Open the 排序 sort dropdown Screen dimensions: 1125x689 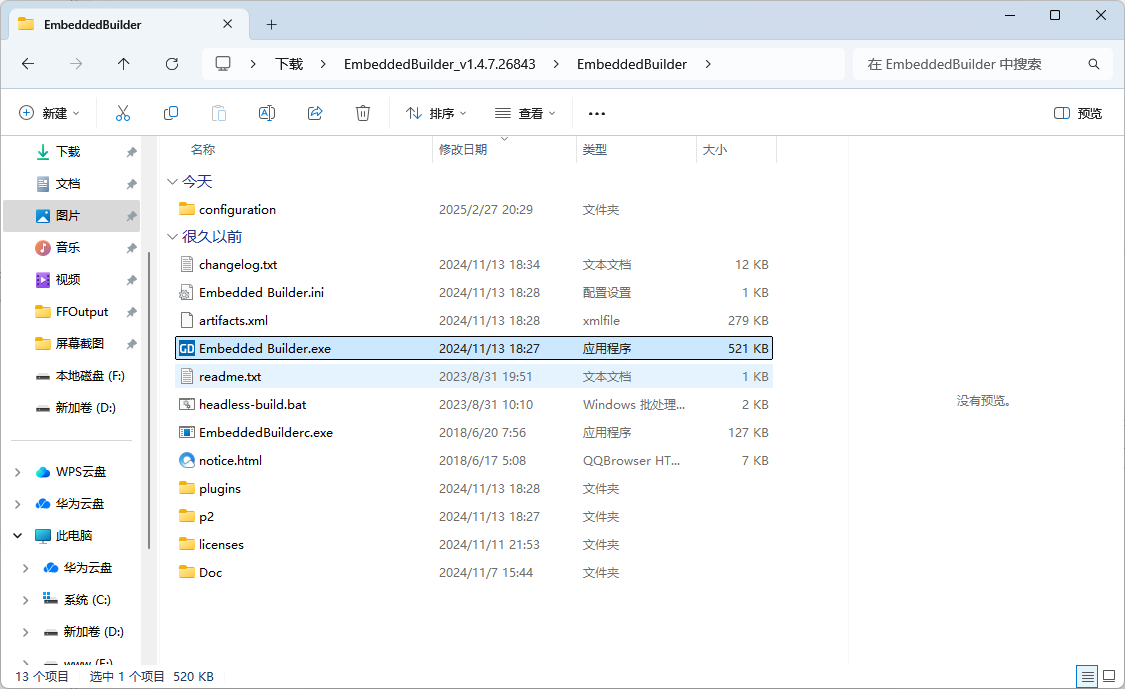tap(436, 113)
